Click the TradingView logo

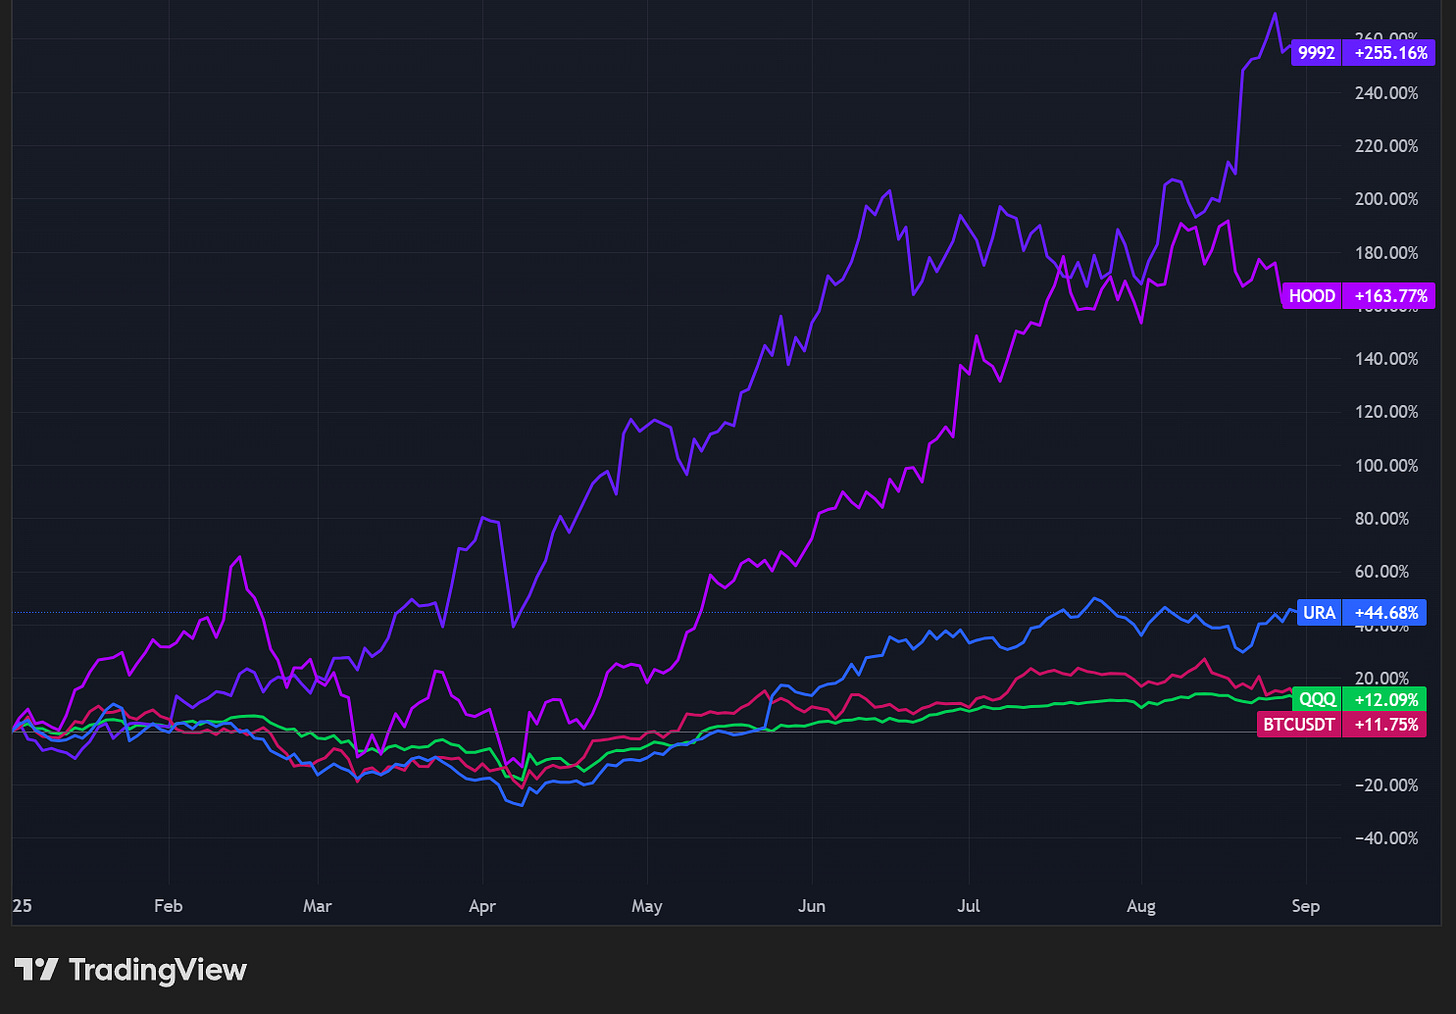(130, 970)
